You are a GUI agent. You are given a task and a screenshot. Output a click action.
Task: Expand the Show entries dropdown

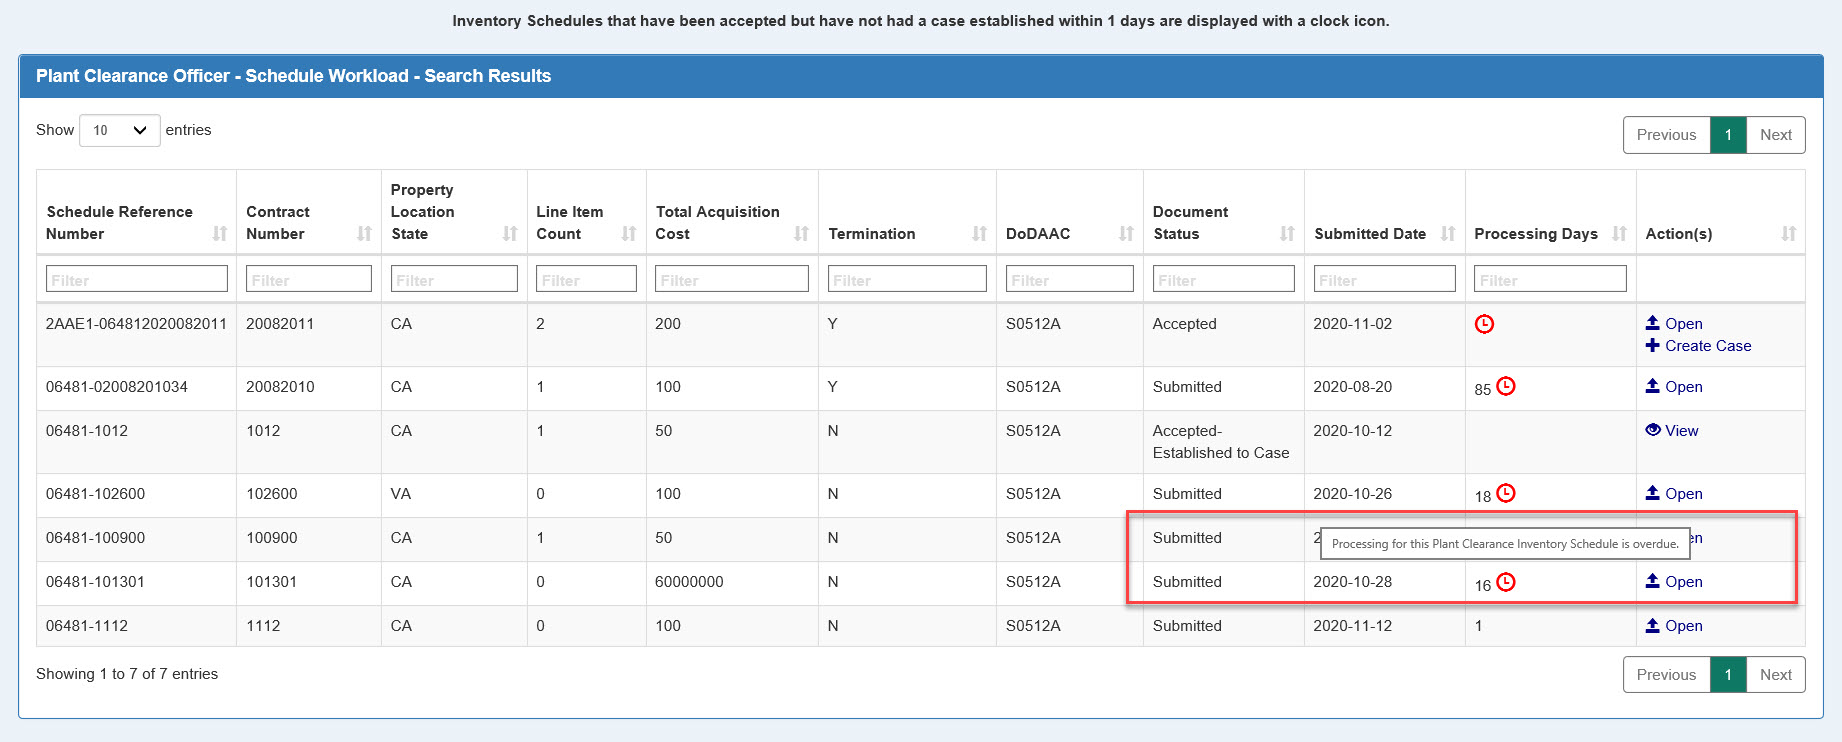pos(120,130)
